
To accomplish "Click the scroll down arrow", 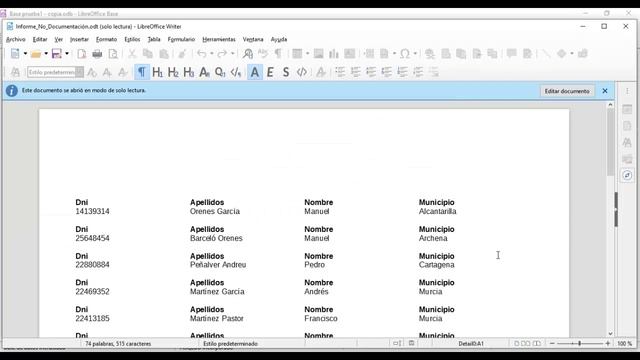I will point(610,333).
